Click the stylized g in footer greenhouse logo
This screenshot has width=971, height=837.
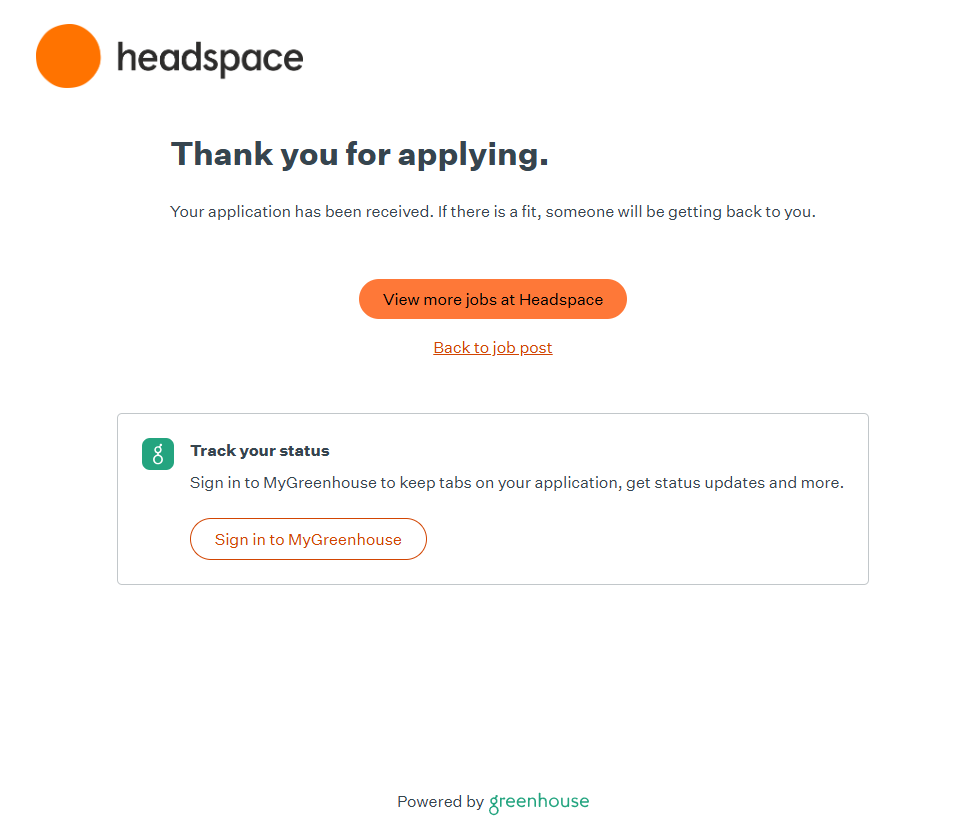(x=495, y=803)
